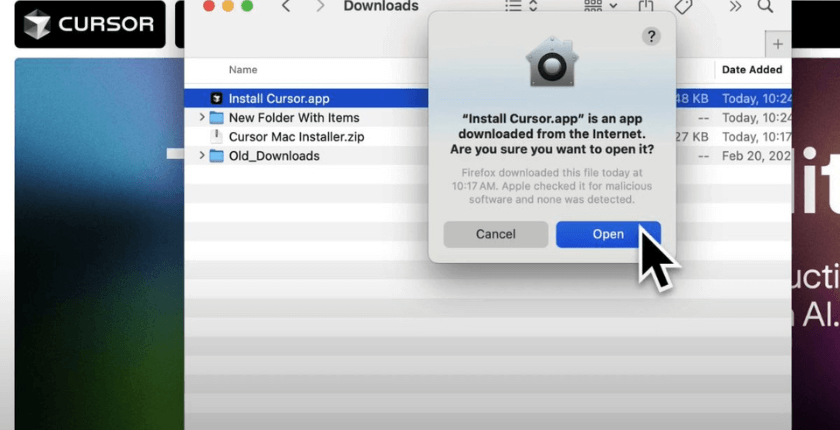Sort by the Name column header
This screenshot has height=430, width=840.
coord(243,70)
